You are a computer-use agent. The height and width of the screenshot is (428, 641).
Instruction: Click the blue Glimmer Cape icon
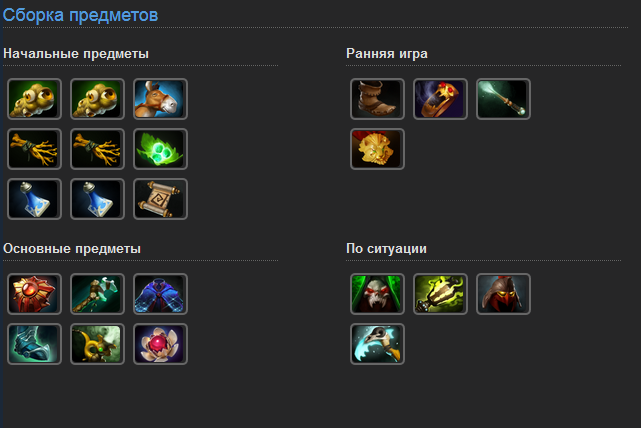point(160,294)
